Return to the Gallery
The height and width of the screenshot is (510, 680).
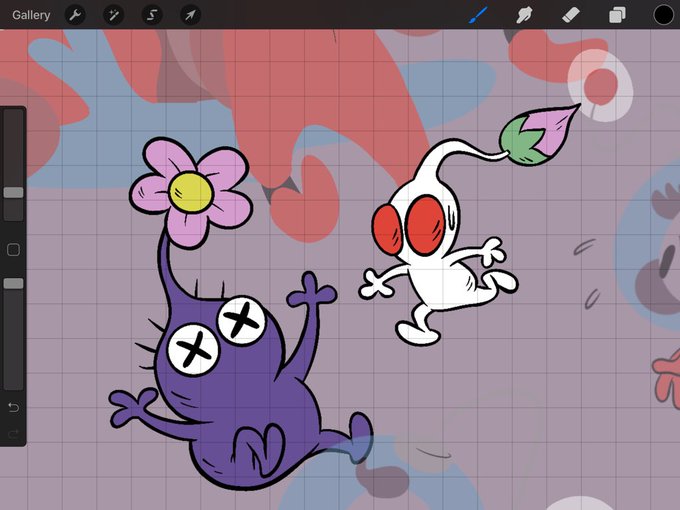click(x=31, y=15)
